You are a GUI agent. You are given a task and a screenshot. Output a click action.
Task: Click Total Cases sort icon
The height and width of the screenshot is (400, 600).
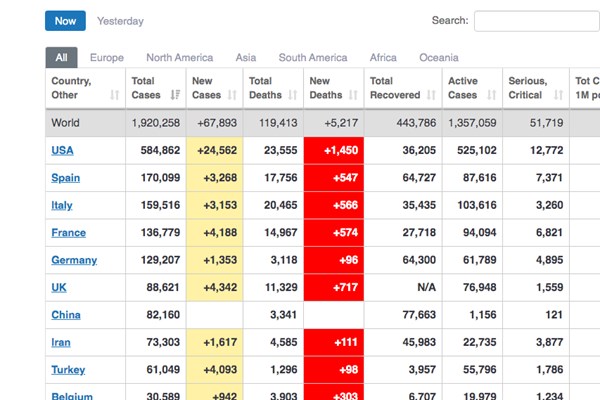(x=175, y=95)
